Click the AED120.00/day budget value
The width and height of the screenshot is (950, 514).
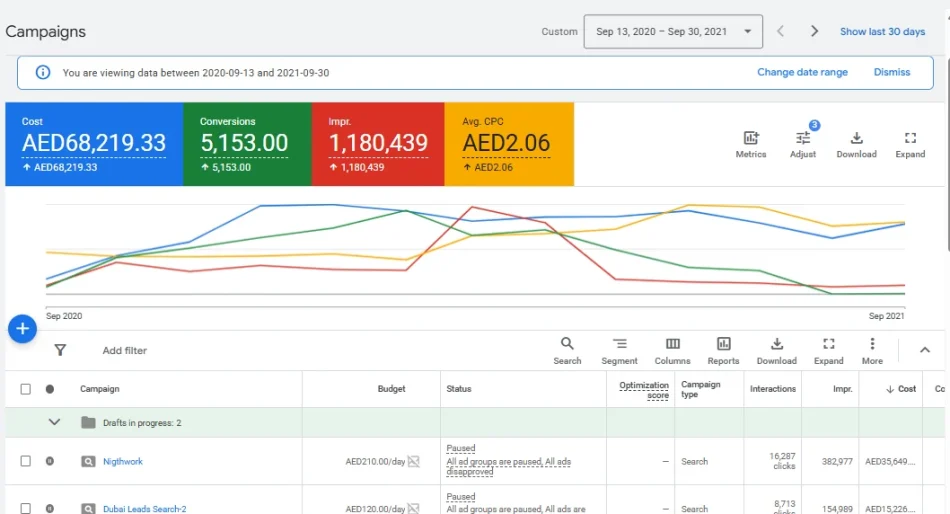click(375, 509)
